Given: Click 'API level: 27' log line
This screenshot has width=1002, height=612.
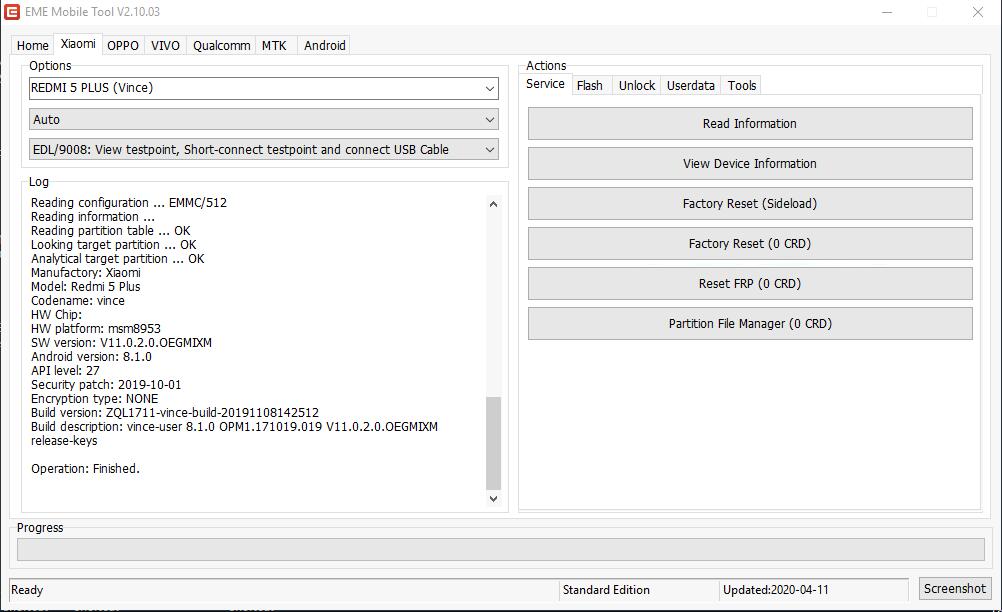Looking at the screenshot, I should point(65,371).
